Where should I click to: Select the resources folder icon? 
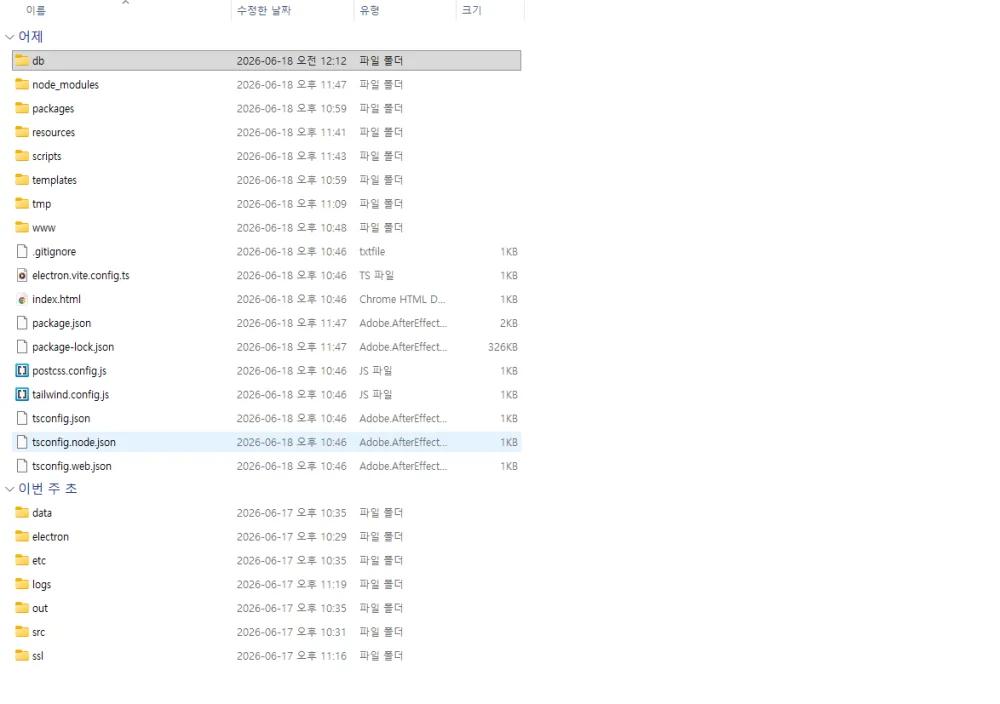22,132
